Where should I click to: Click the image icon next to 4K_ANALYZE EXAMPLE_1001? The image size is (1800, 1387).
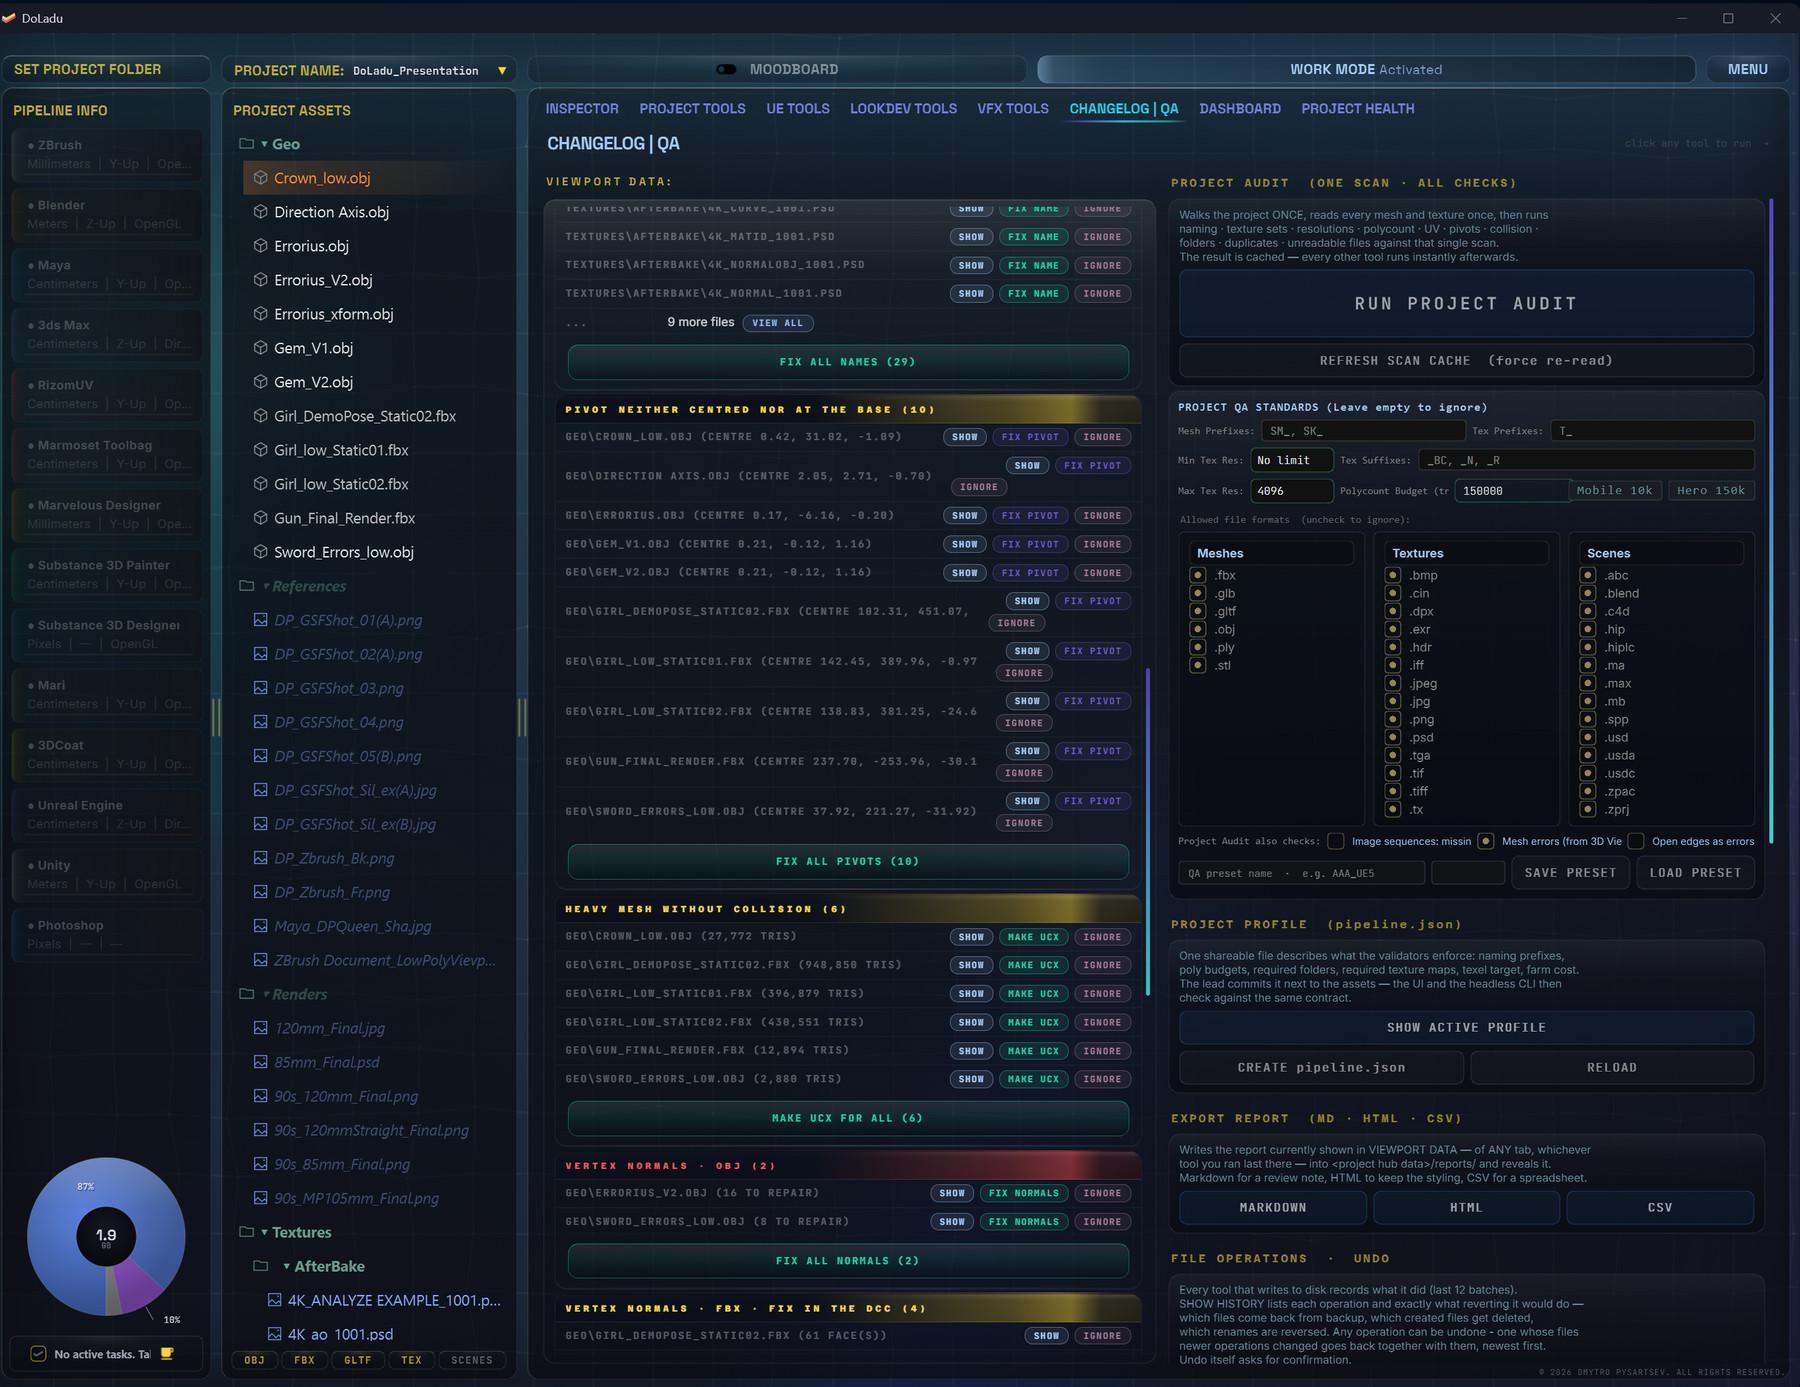point(274,1300)
